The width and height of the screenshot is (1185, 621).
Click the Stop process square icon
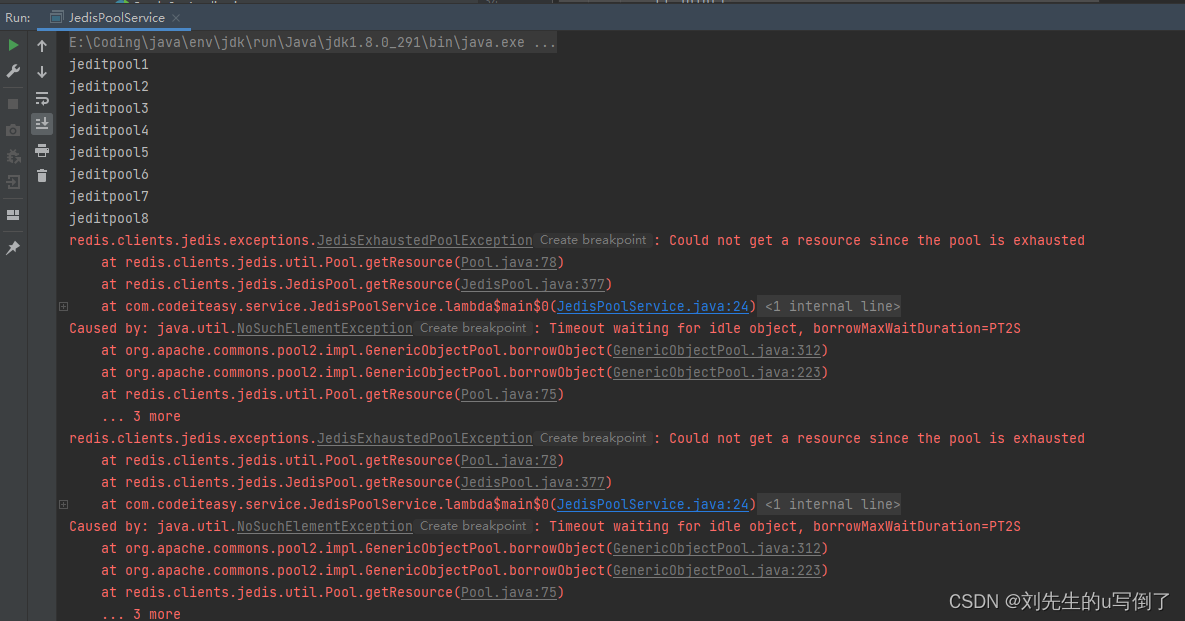click(13, 104)
